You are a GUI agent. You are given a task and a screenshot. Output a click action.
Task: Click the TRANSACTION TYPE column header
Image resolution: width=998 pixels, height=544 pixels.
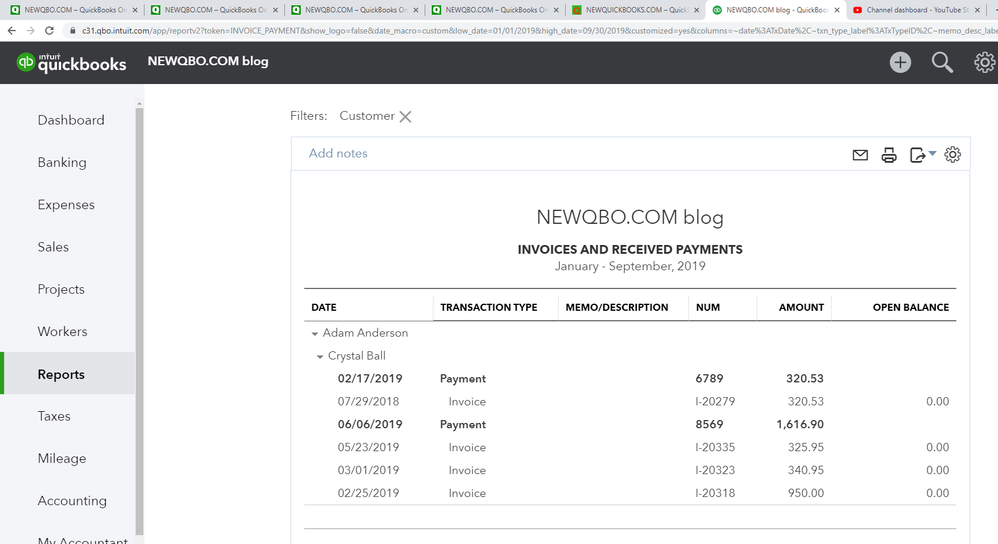[489, 307]
